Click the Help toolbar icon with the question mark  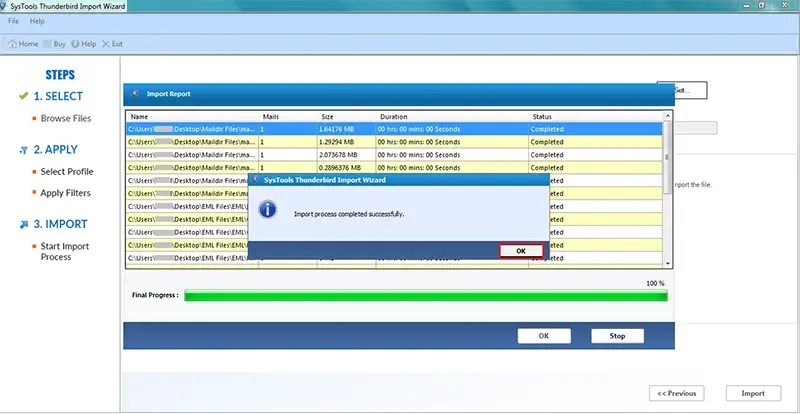(x=84, y=44)
